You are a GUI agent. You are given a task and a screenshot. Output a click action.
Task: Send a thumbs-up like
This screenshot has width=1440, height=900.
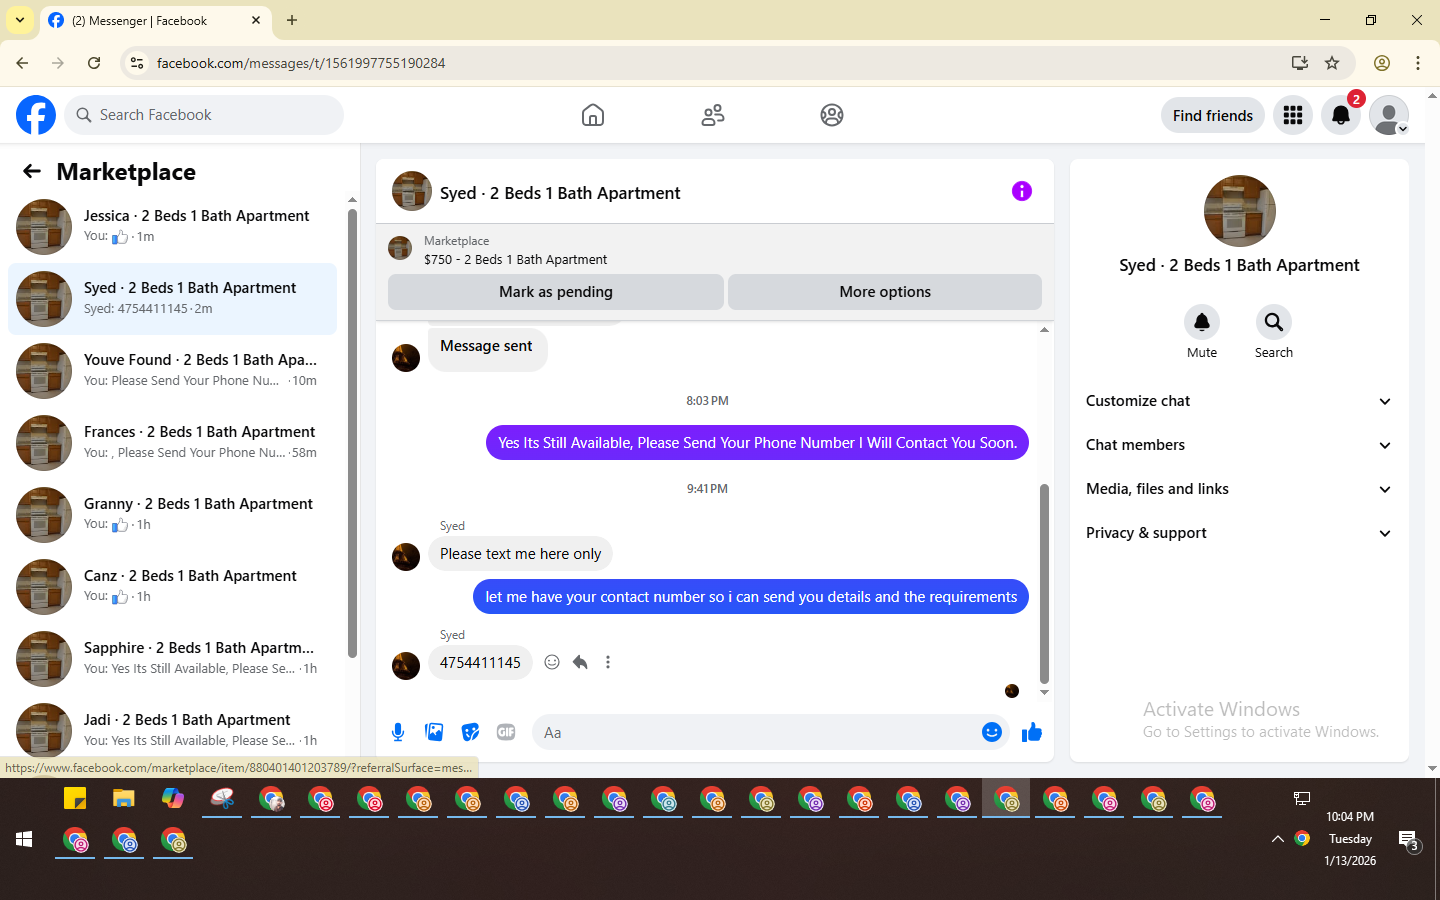click(x=1032, y=732)
